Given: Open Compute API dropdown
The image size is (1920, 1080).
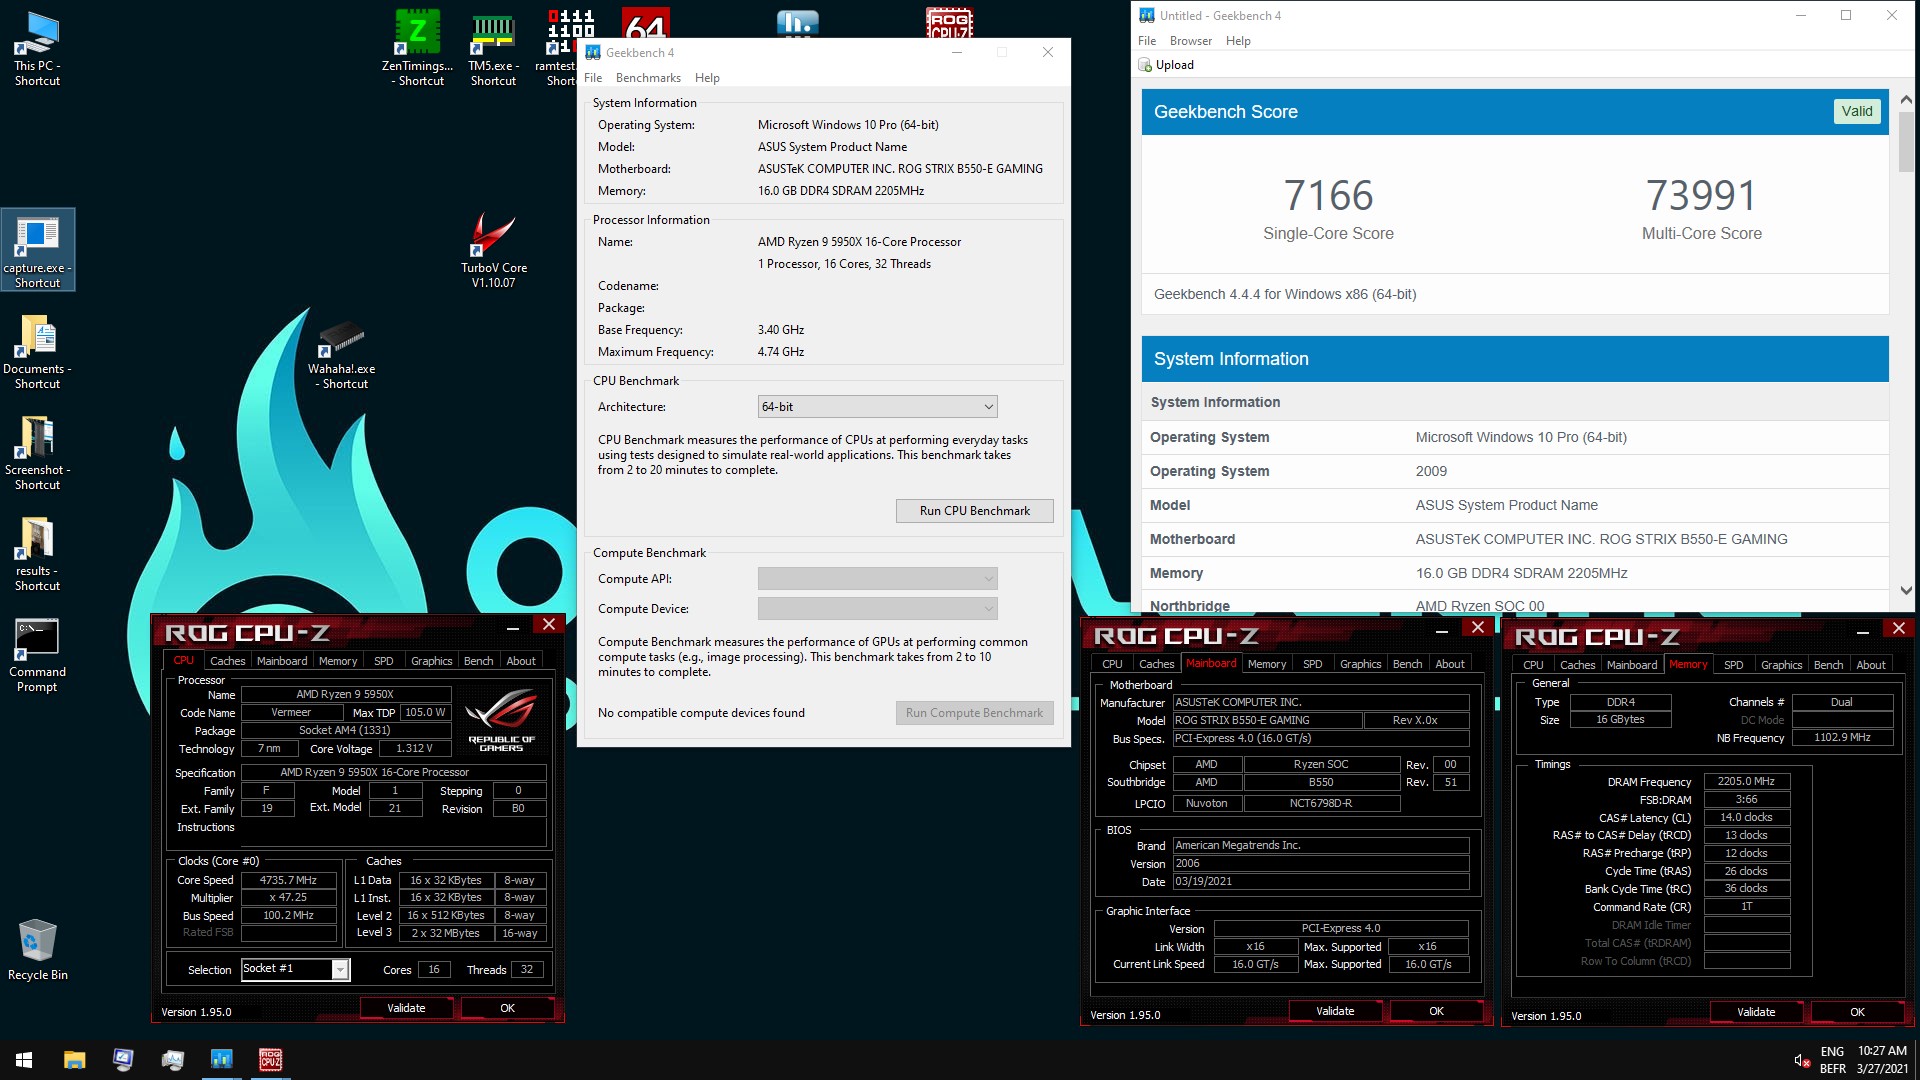Looking at the screenshot, I should pyautogui.click(x=877, y=579).
